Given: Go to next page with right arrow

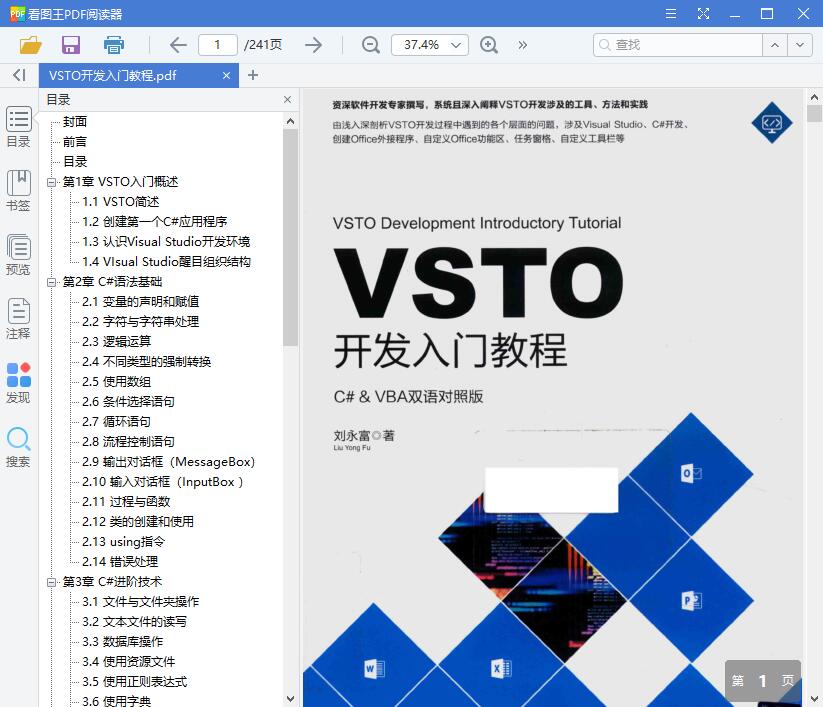Looking at the screenshot, I should click(313, 45).
